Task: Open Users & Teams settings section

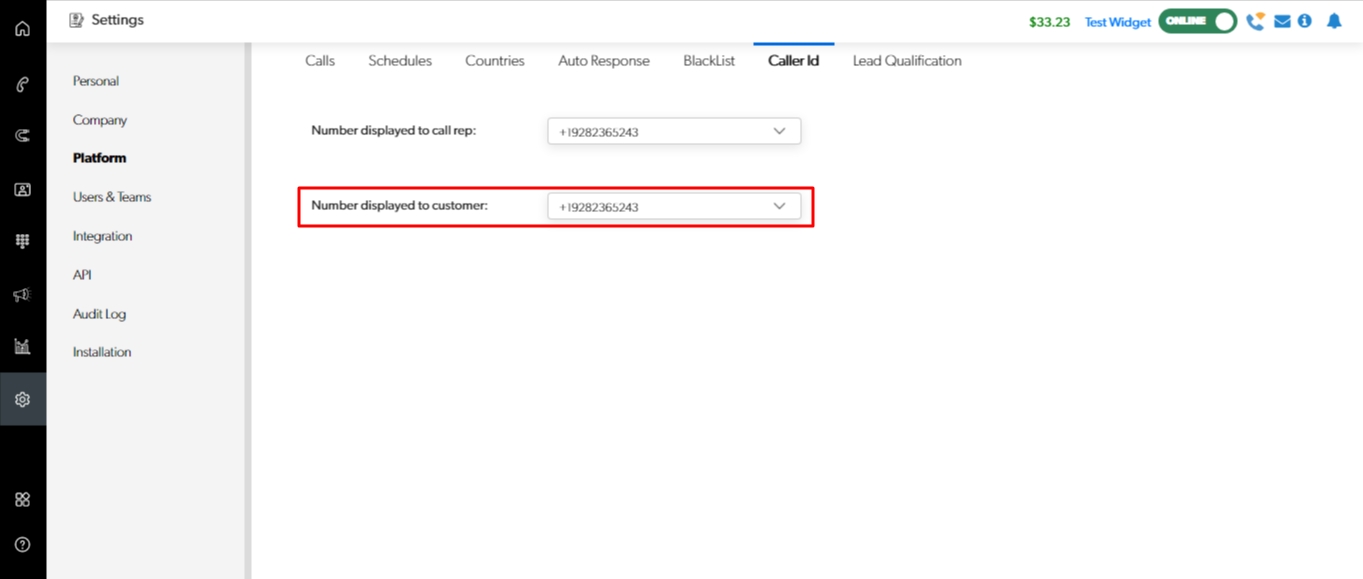Action: pos(112,197)
